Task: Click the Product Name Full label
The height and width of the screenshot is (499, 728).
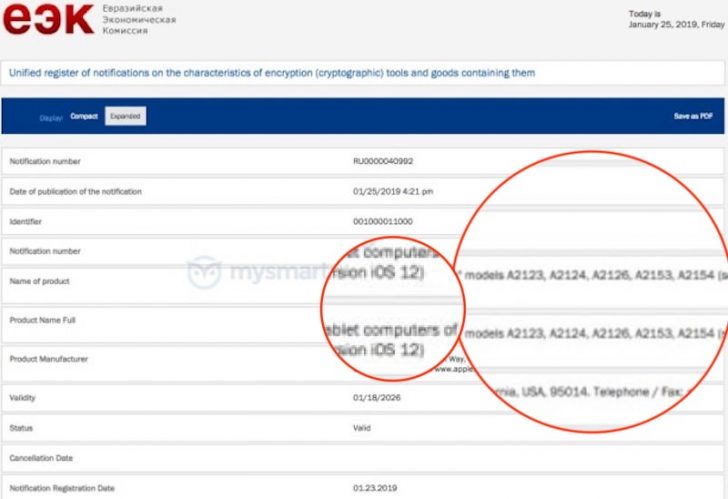Action: pos(42,320)
